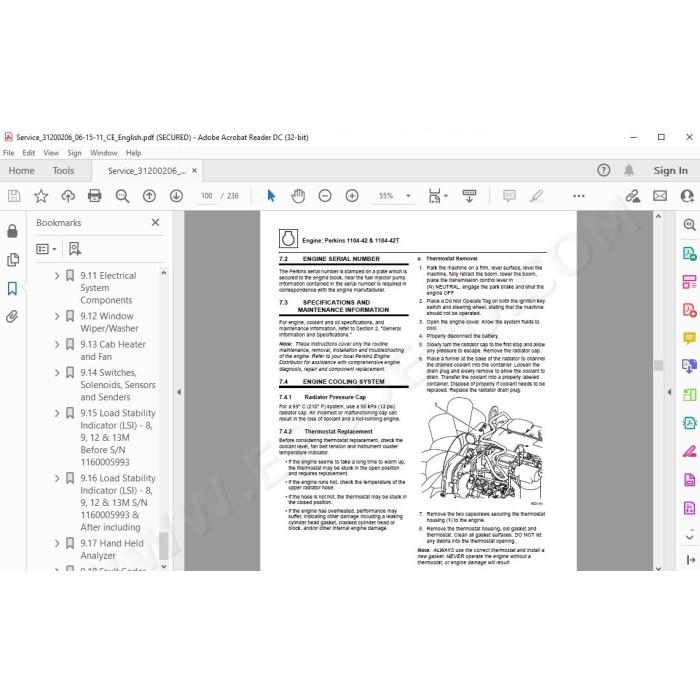Viewport: 700px width, 700px height.
Task: Find current bookmark icon
Action: (75, 249)
